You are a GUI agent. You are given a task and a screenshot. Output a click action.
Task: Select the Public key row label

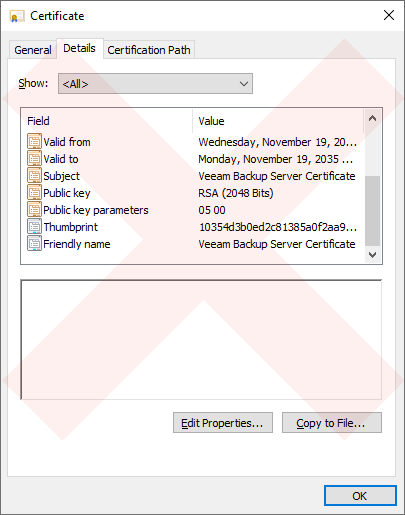67,193
